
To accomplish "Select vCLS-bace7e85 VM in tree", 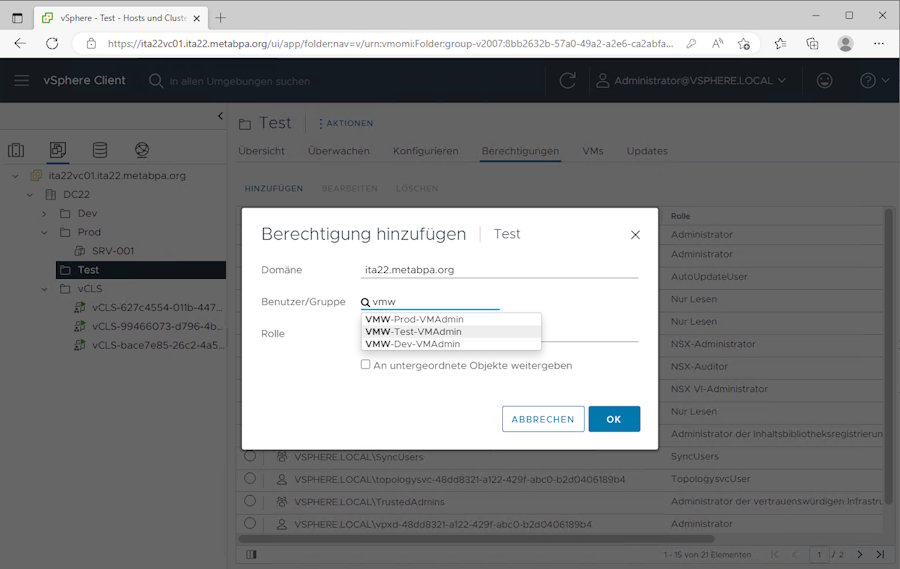I will point(156,345).
